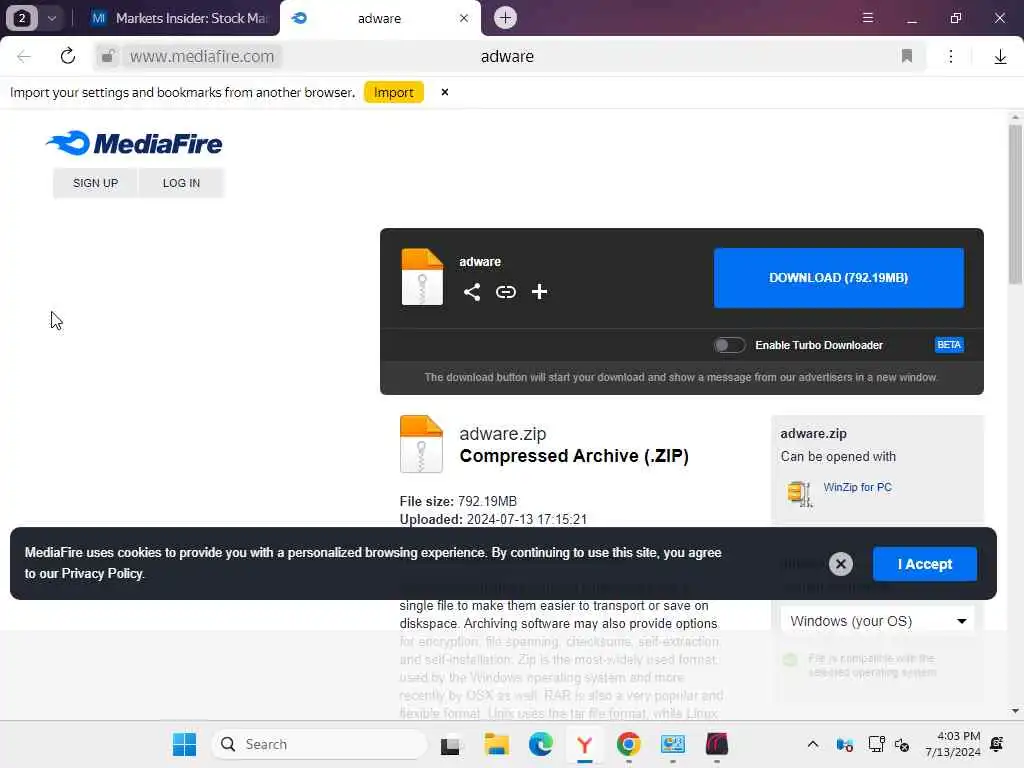Click the share icon under adware
The height and width of the screenshot is (768, 1024).
click(472, 292)
